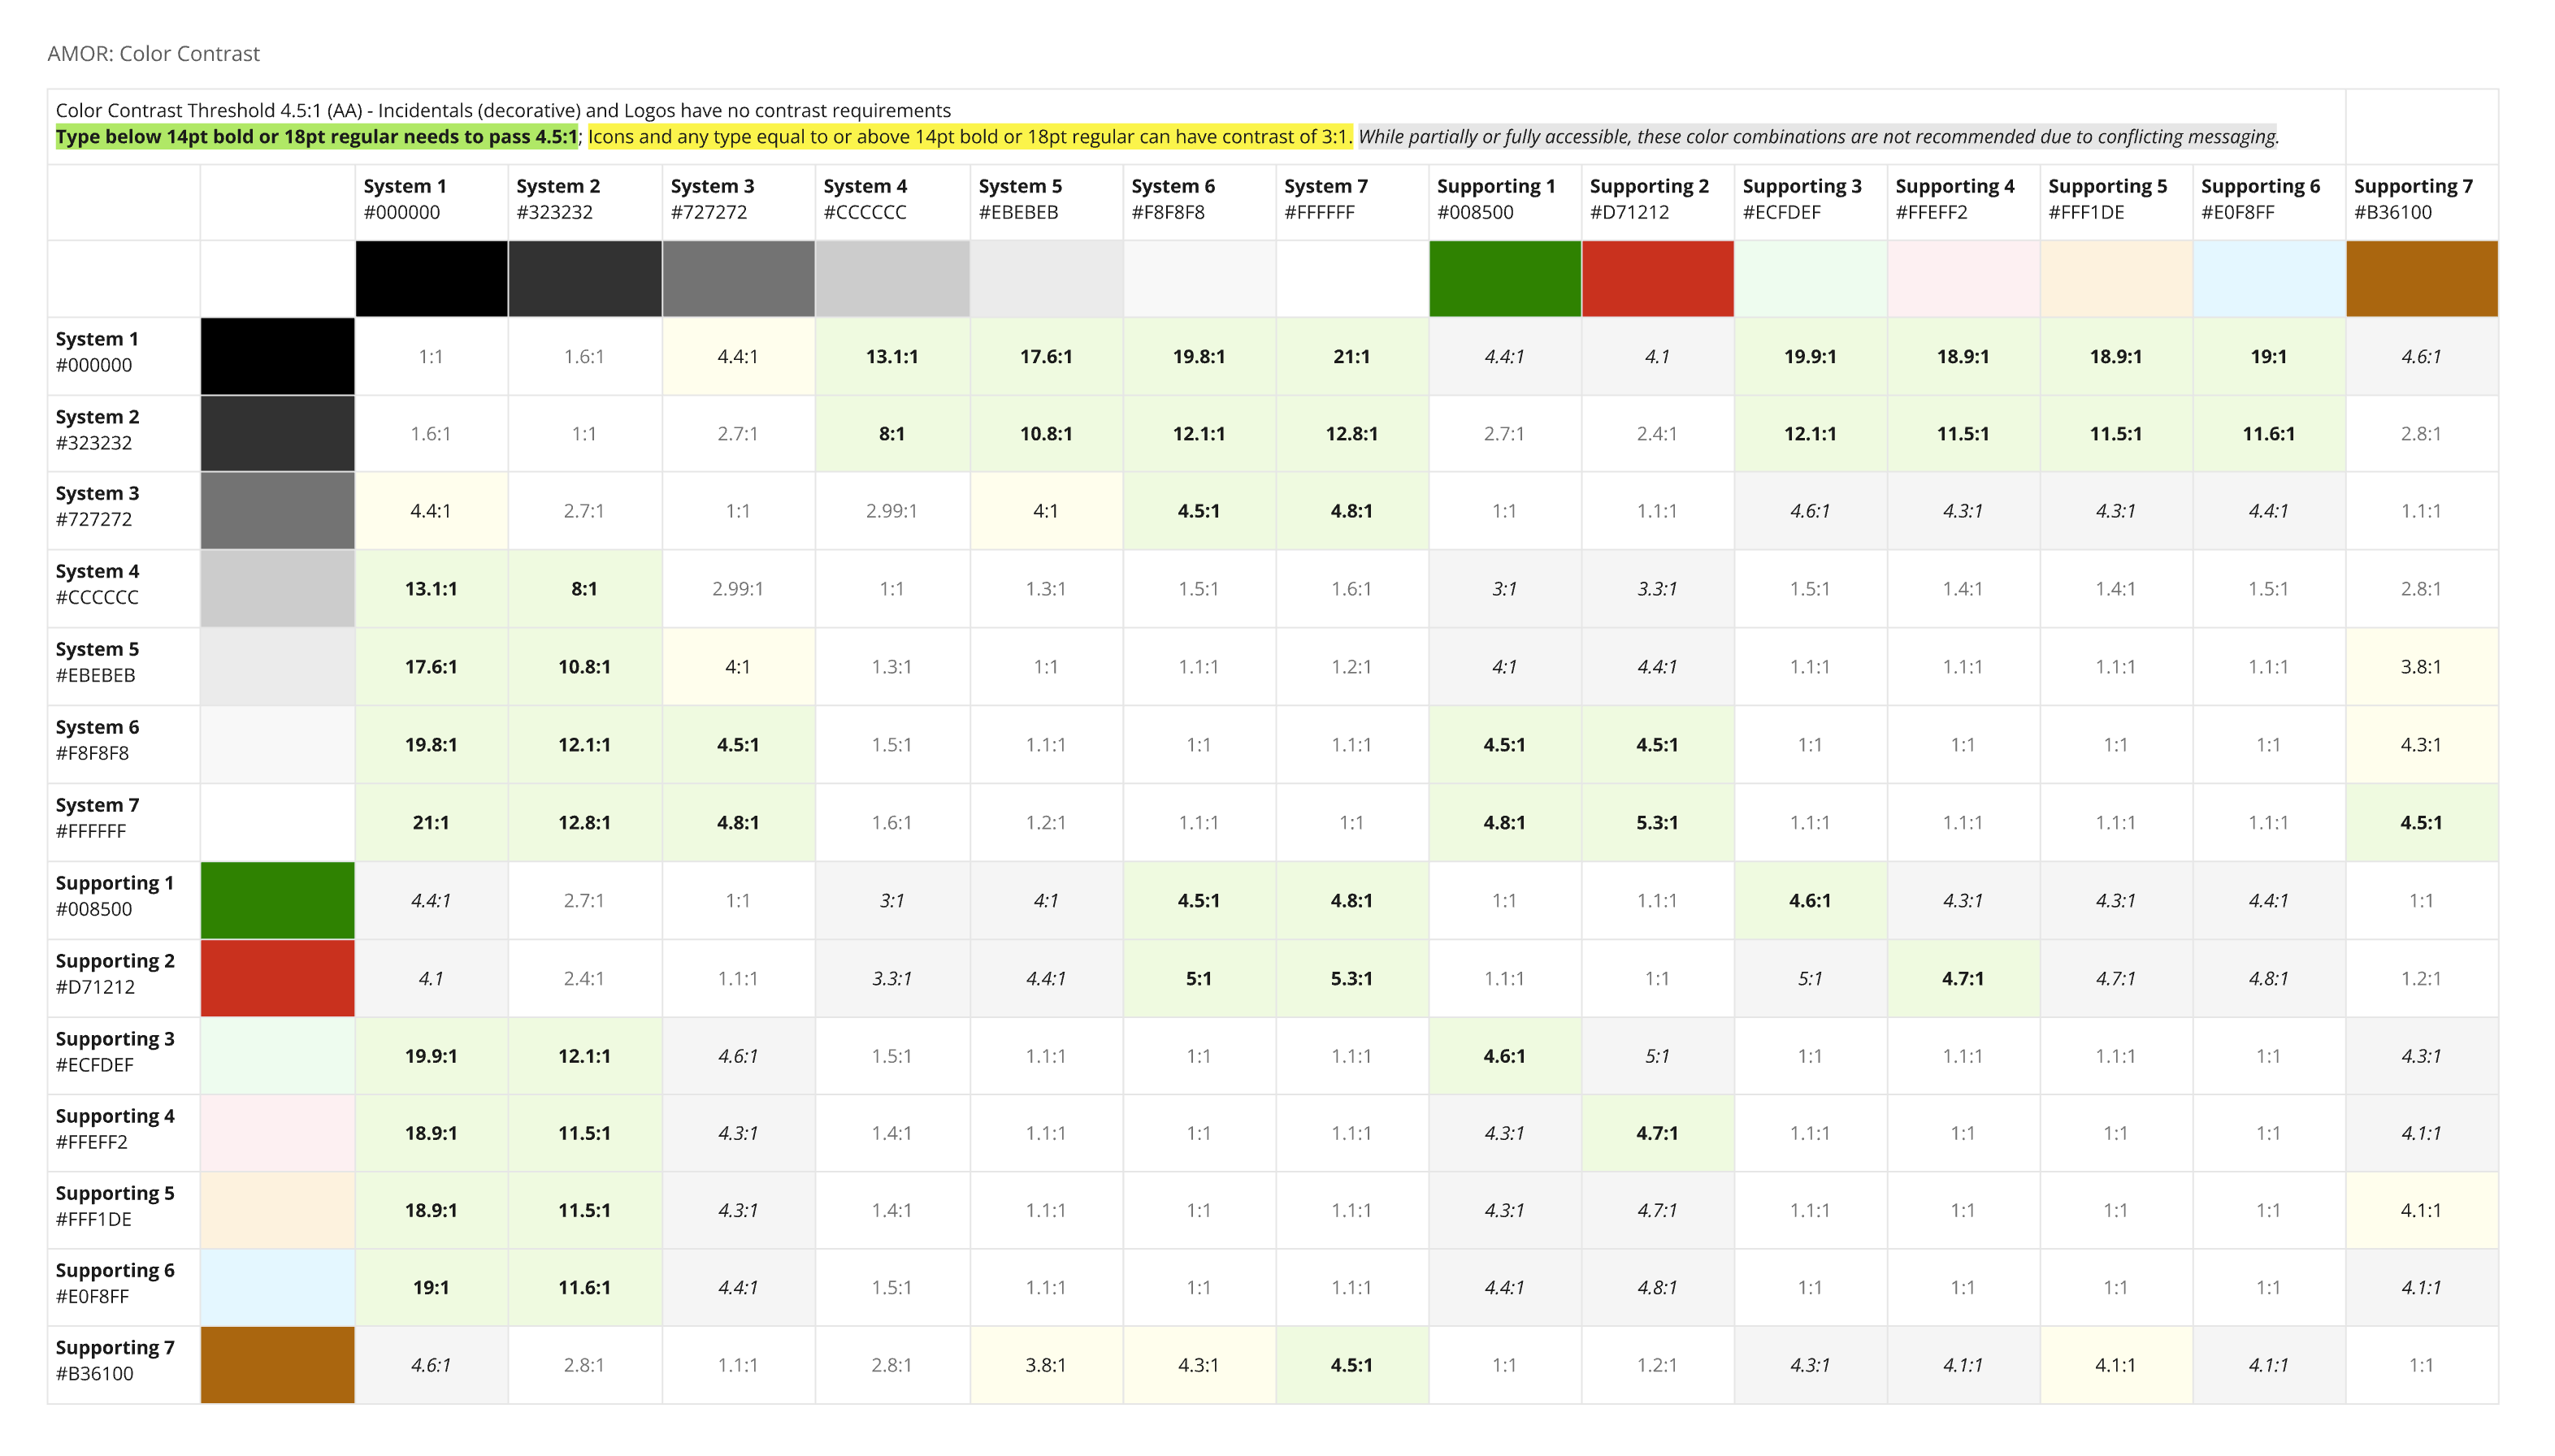Click '4.8:1' in Supporting 6 row
Viewport: 2555px width, 1456px height.
point(1657,1287)
